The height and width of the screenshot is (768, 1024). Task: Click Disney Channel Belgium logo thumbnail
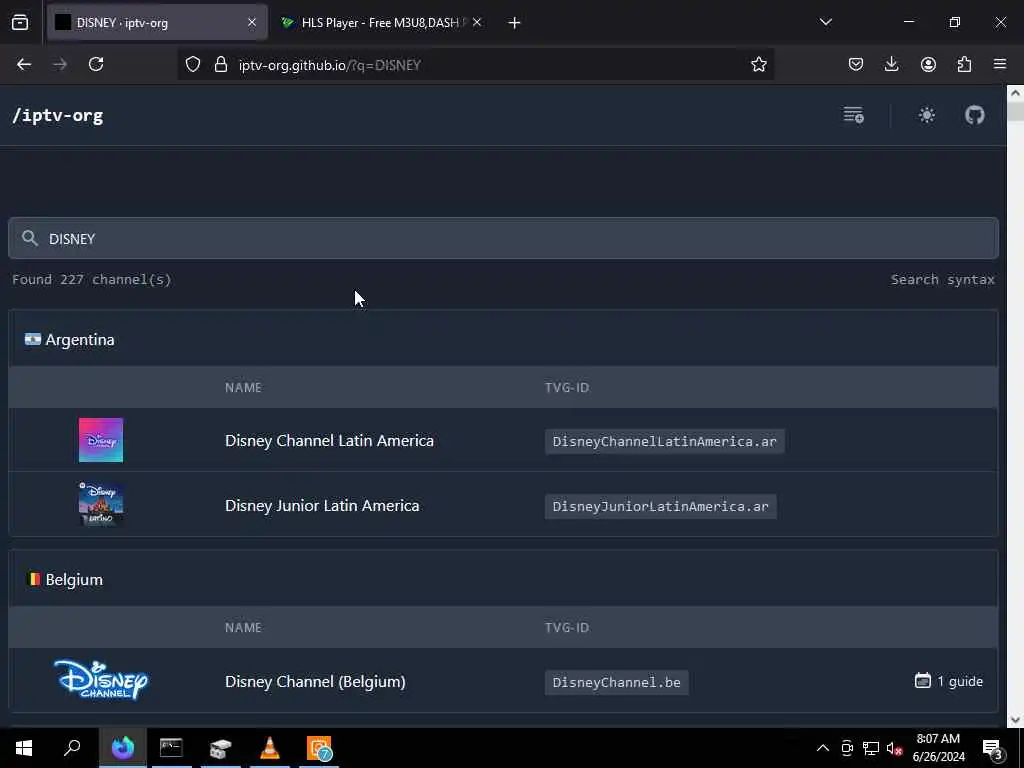pyautogui.click(x=101, y=680)
